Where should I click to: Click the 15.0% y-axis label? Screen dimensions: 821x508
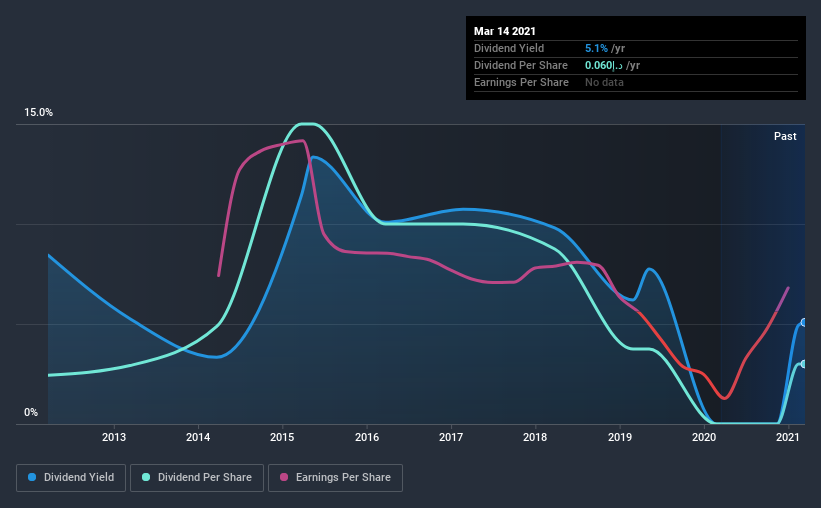coord(38,113)
